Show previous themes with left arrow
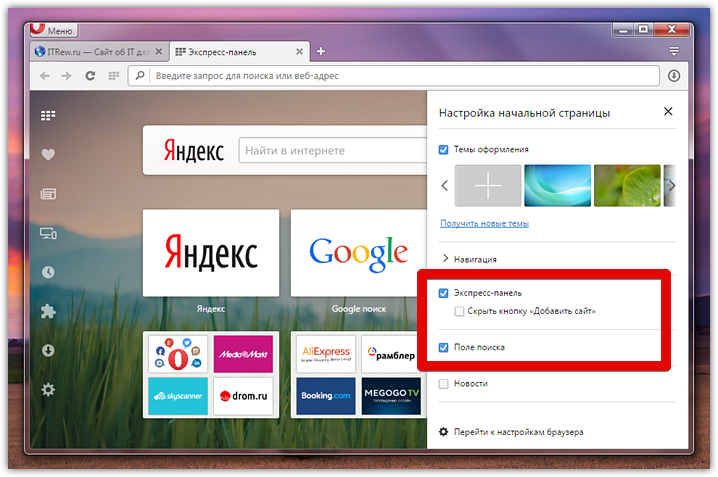The image size is (718, 477). (x=445, y=186)
